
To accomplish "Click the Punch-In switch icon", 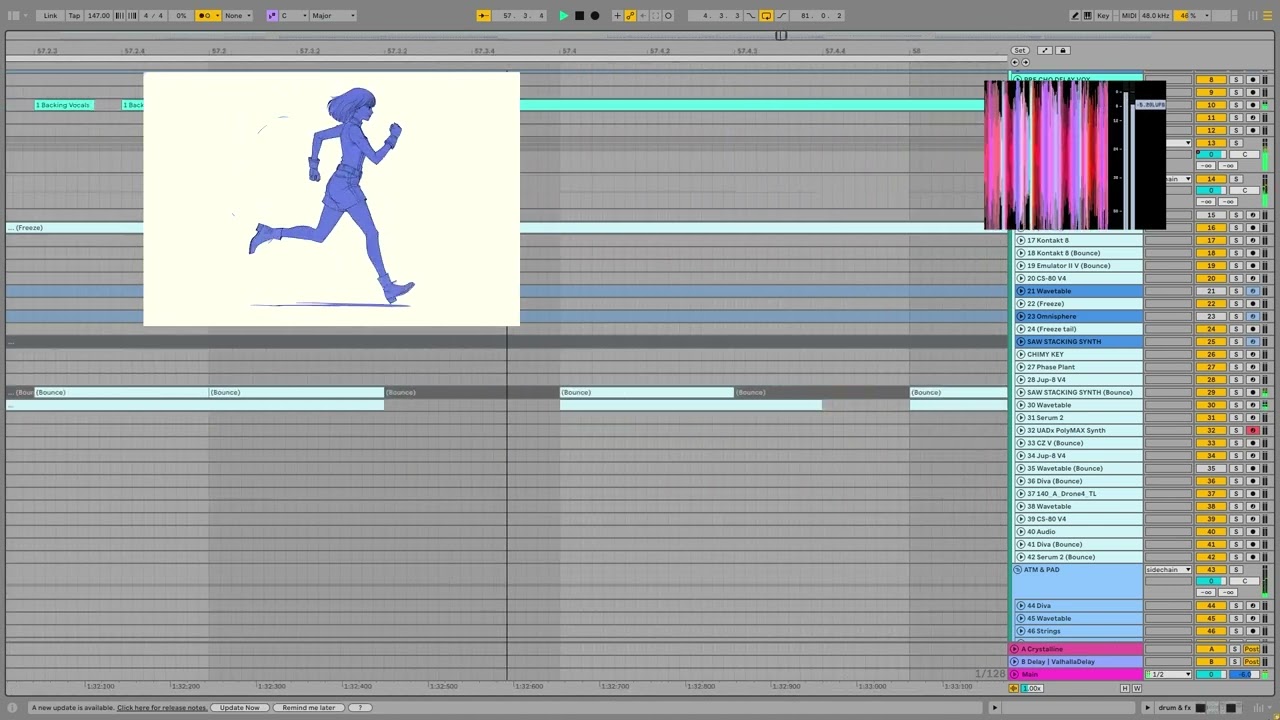I will coord(751,15).
